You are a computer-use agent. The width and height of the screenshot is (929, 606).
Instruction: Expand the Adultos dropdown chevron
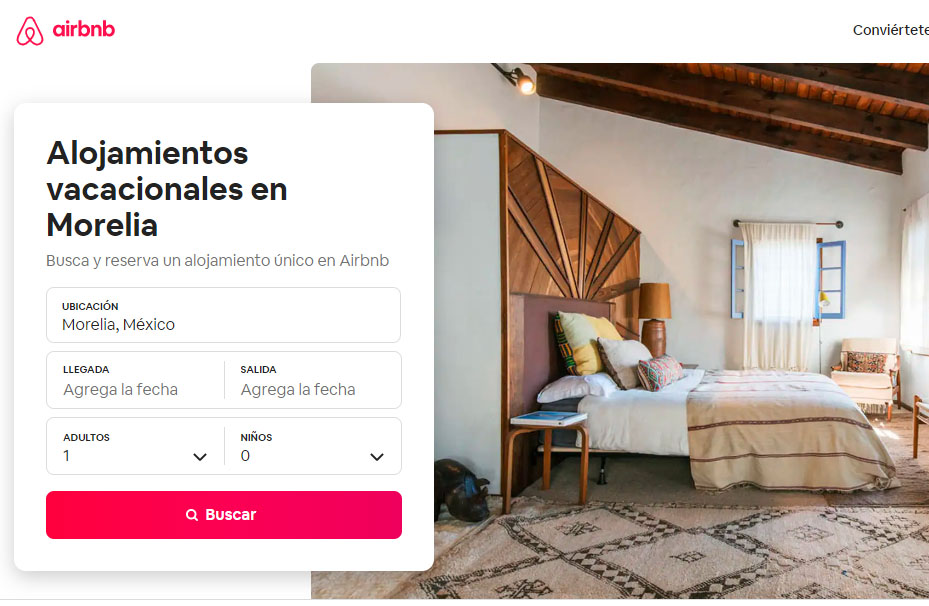[x=200, y=457]
